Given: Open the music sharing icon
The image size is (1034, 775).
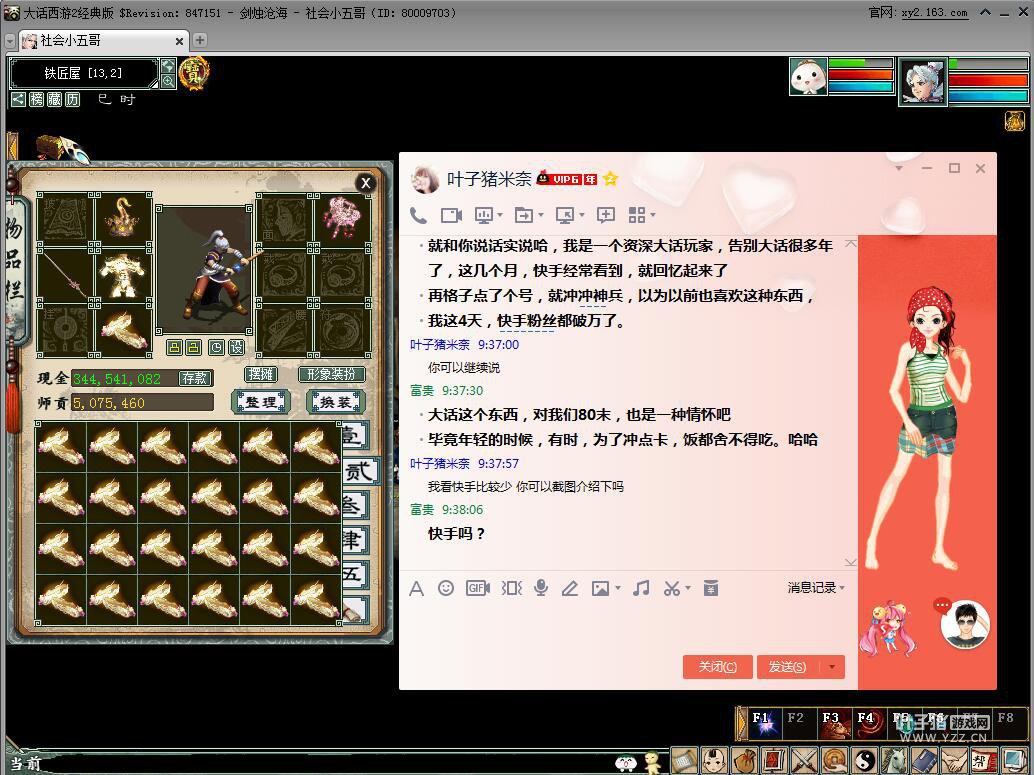Looking at the screenshot, I should pyautogui.click(x=641, y=588).
